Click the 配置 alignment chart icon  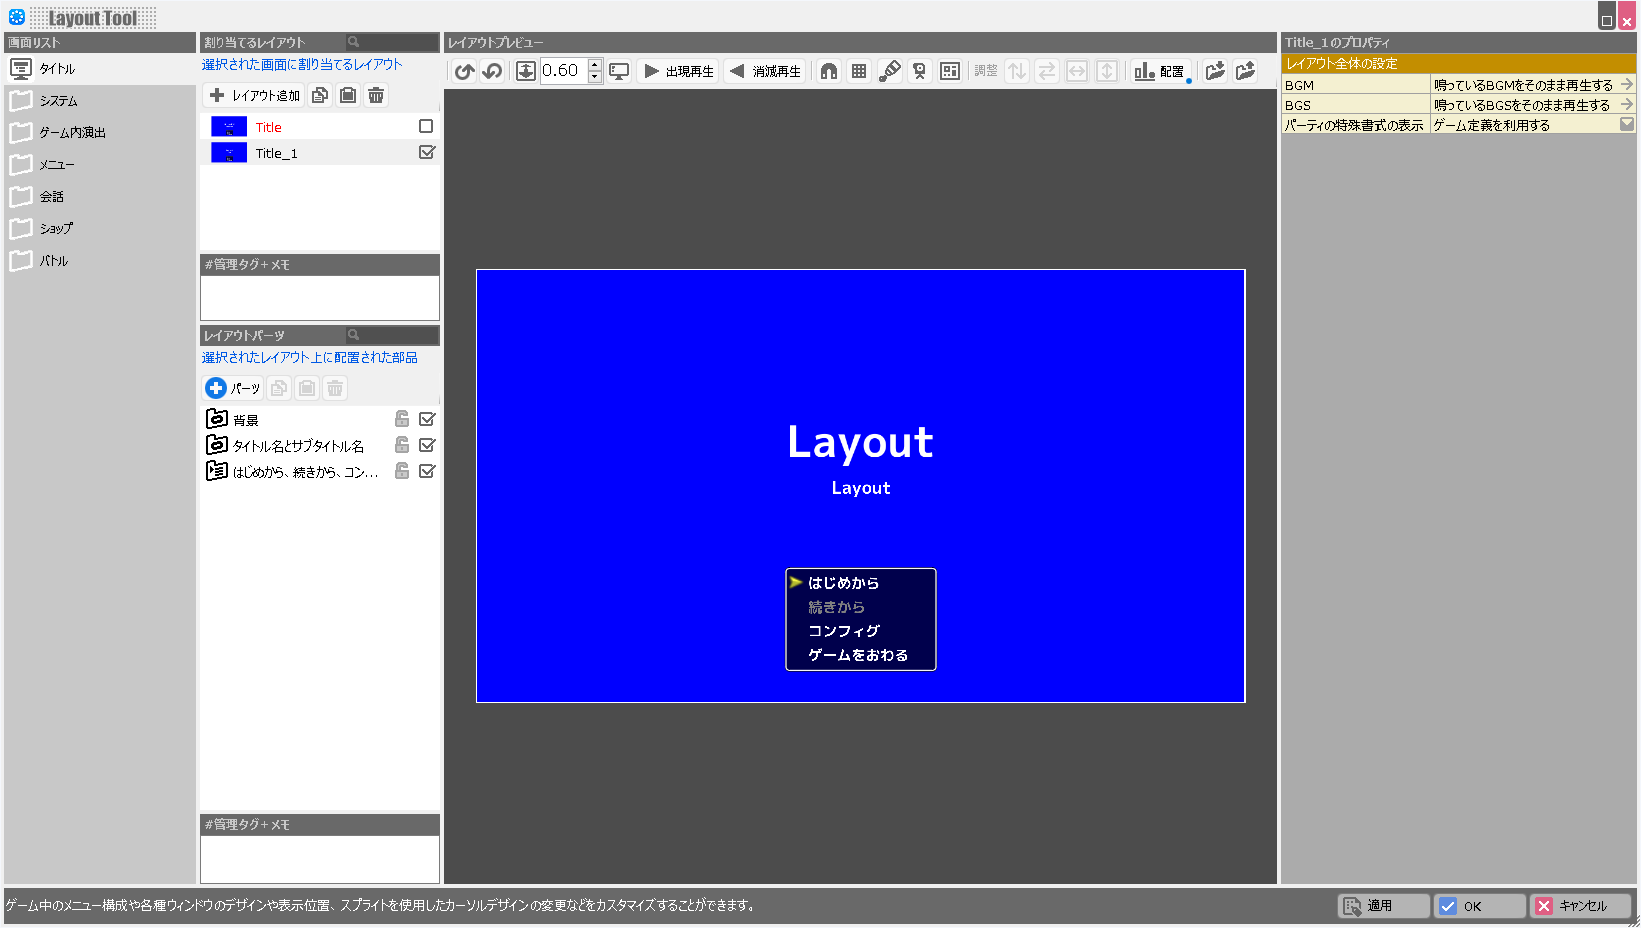point(1159,71)
